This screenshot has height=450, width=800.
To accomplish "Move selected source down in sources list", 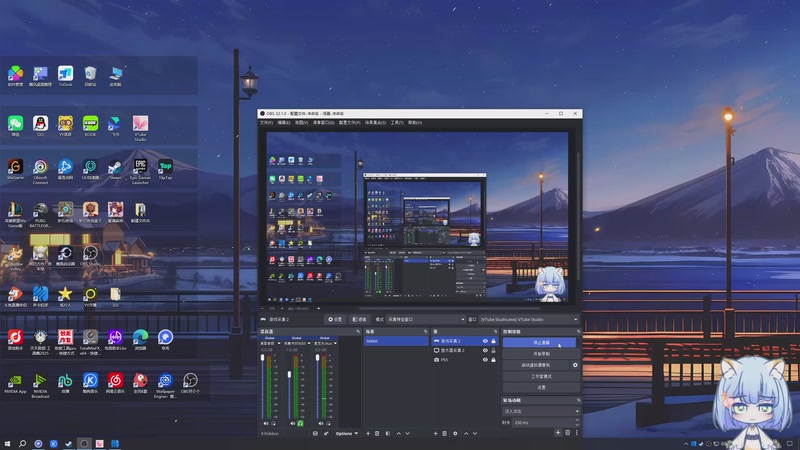I will 475,433.
